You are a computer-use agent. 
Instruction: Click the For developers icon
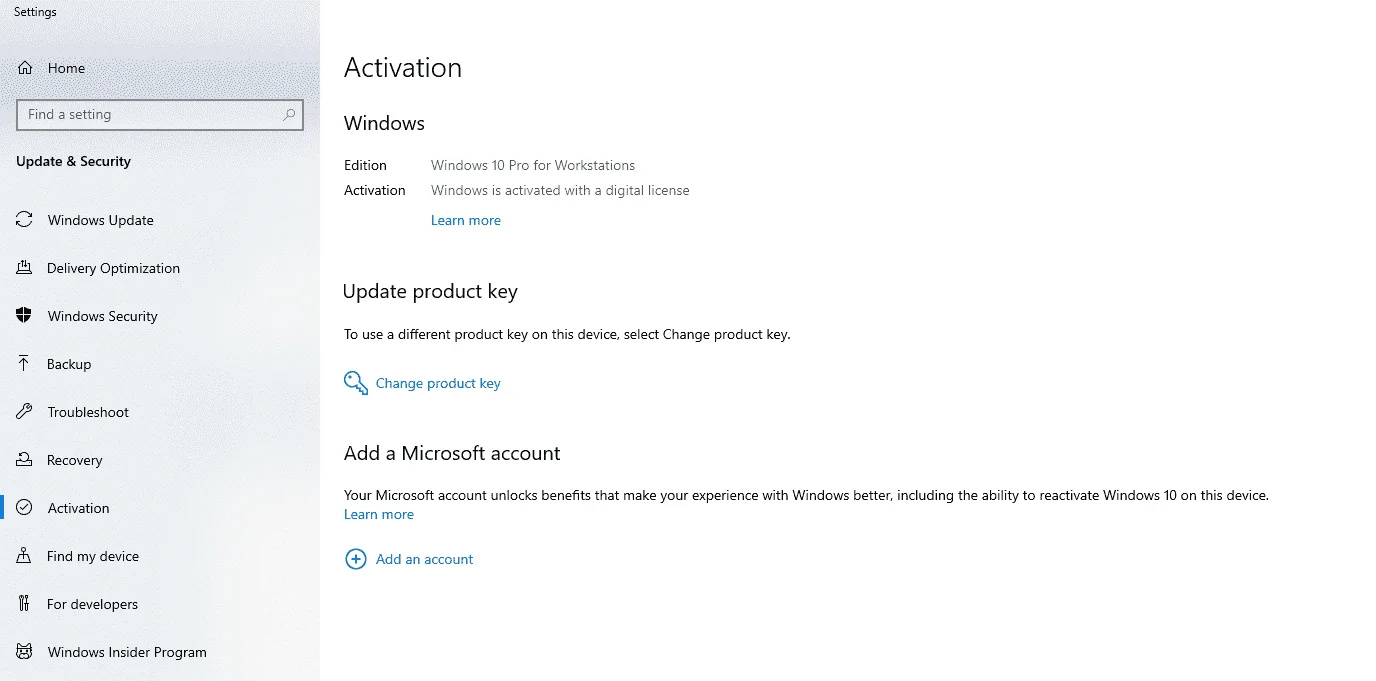[25, 604]
